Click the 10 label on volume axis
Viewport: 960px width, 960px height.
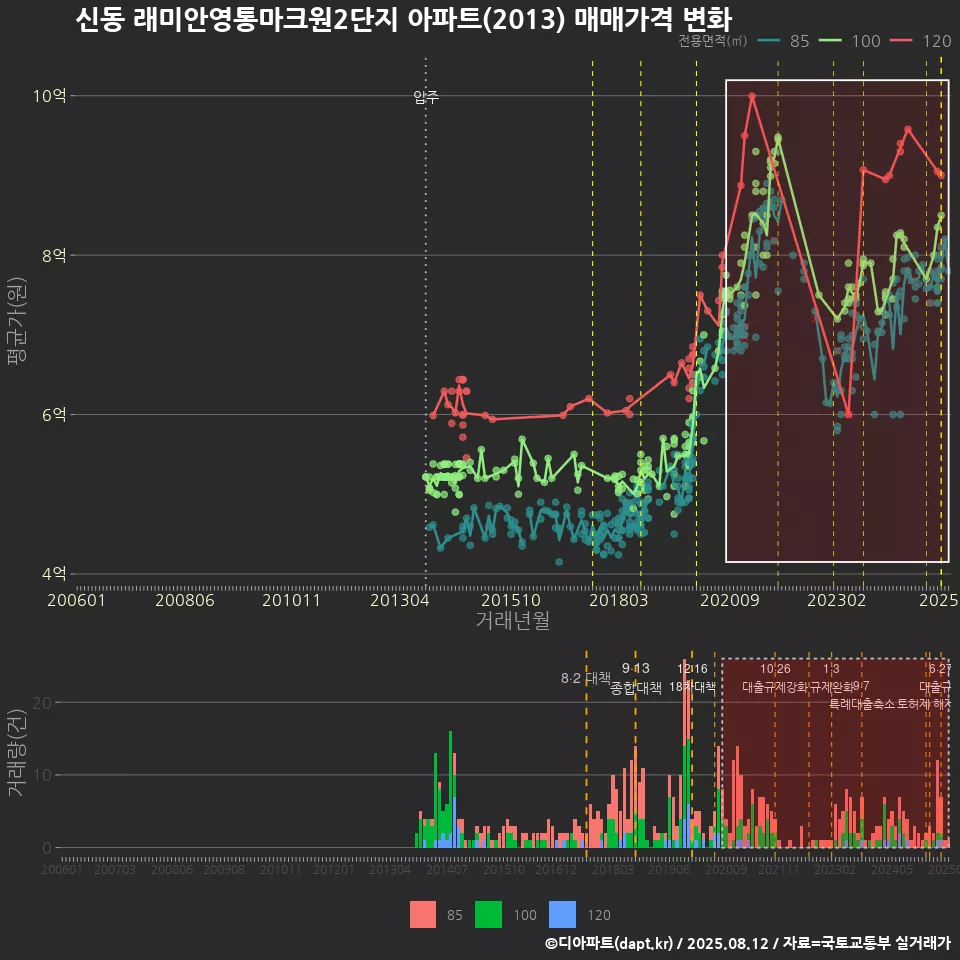(x=42, y=775)
